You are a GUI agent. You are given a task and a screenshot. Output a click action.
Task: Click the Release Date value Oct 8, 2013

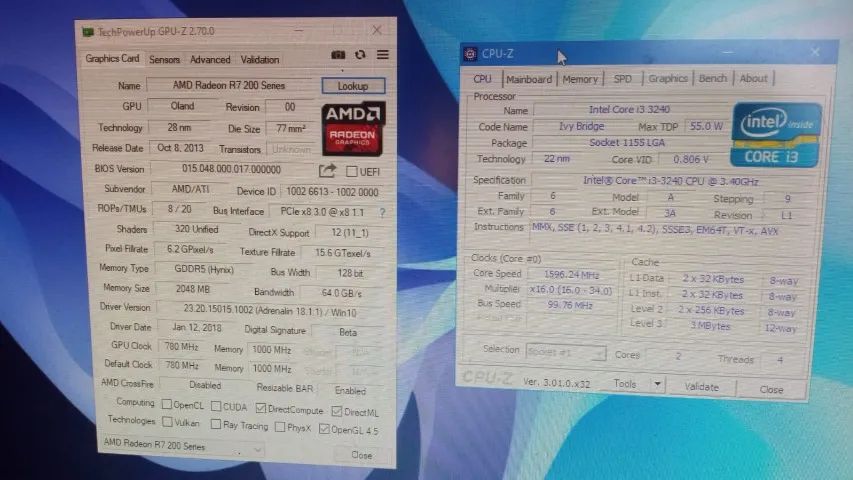tap(180, 147)
